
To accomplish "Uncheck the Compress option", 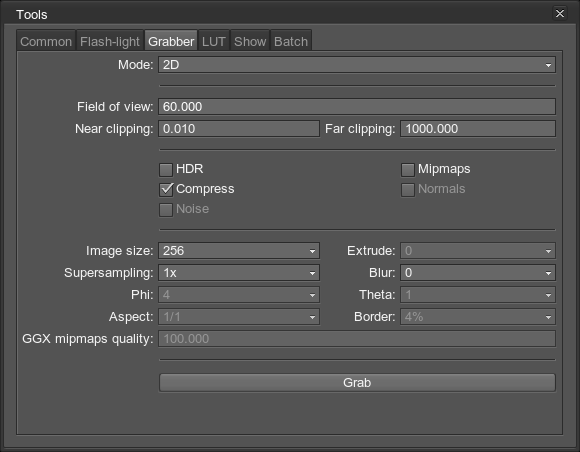I will [x=166, y=190].
